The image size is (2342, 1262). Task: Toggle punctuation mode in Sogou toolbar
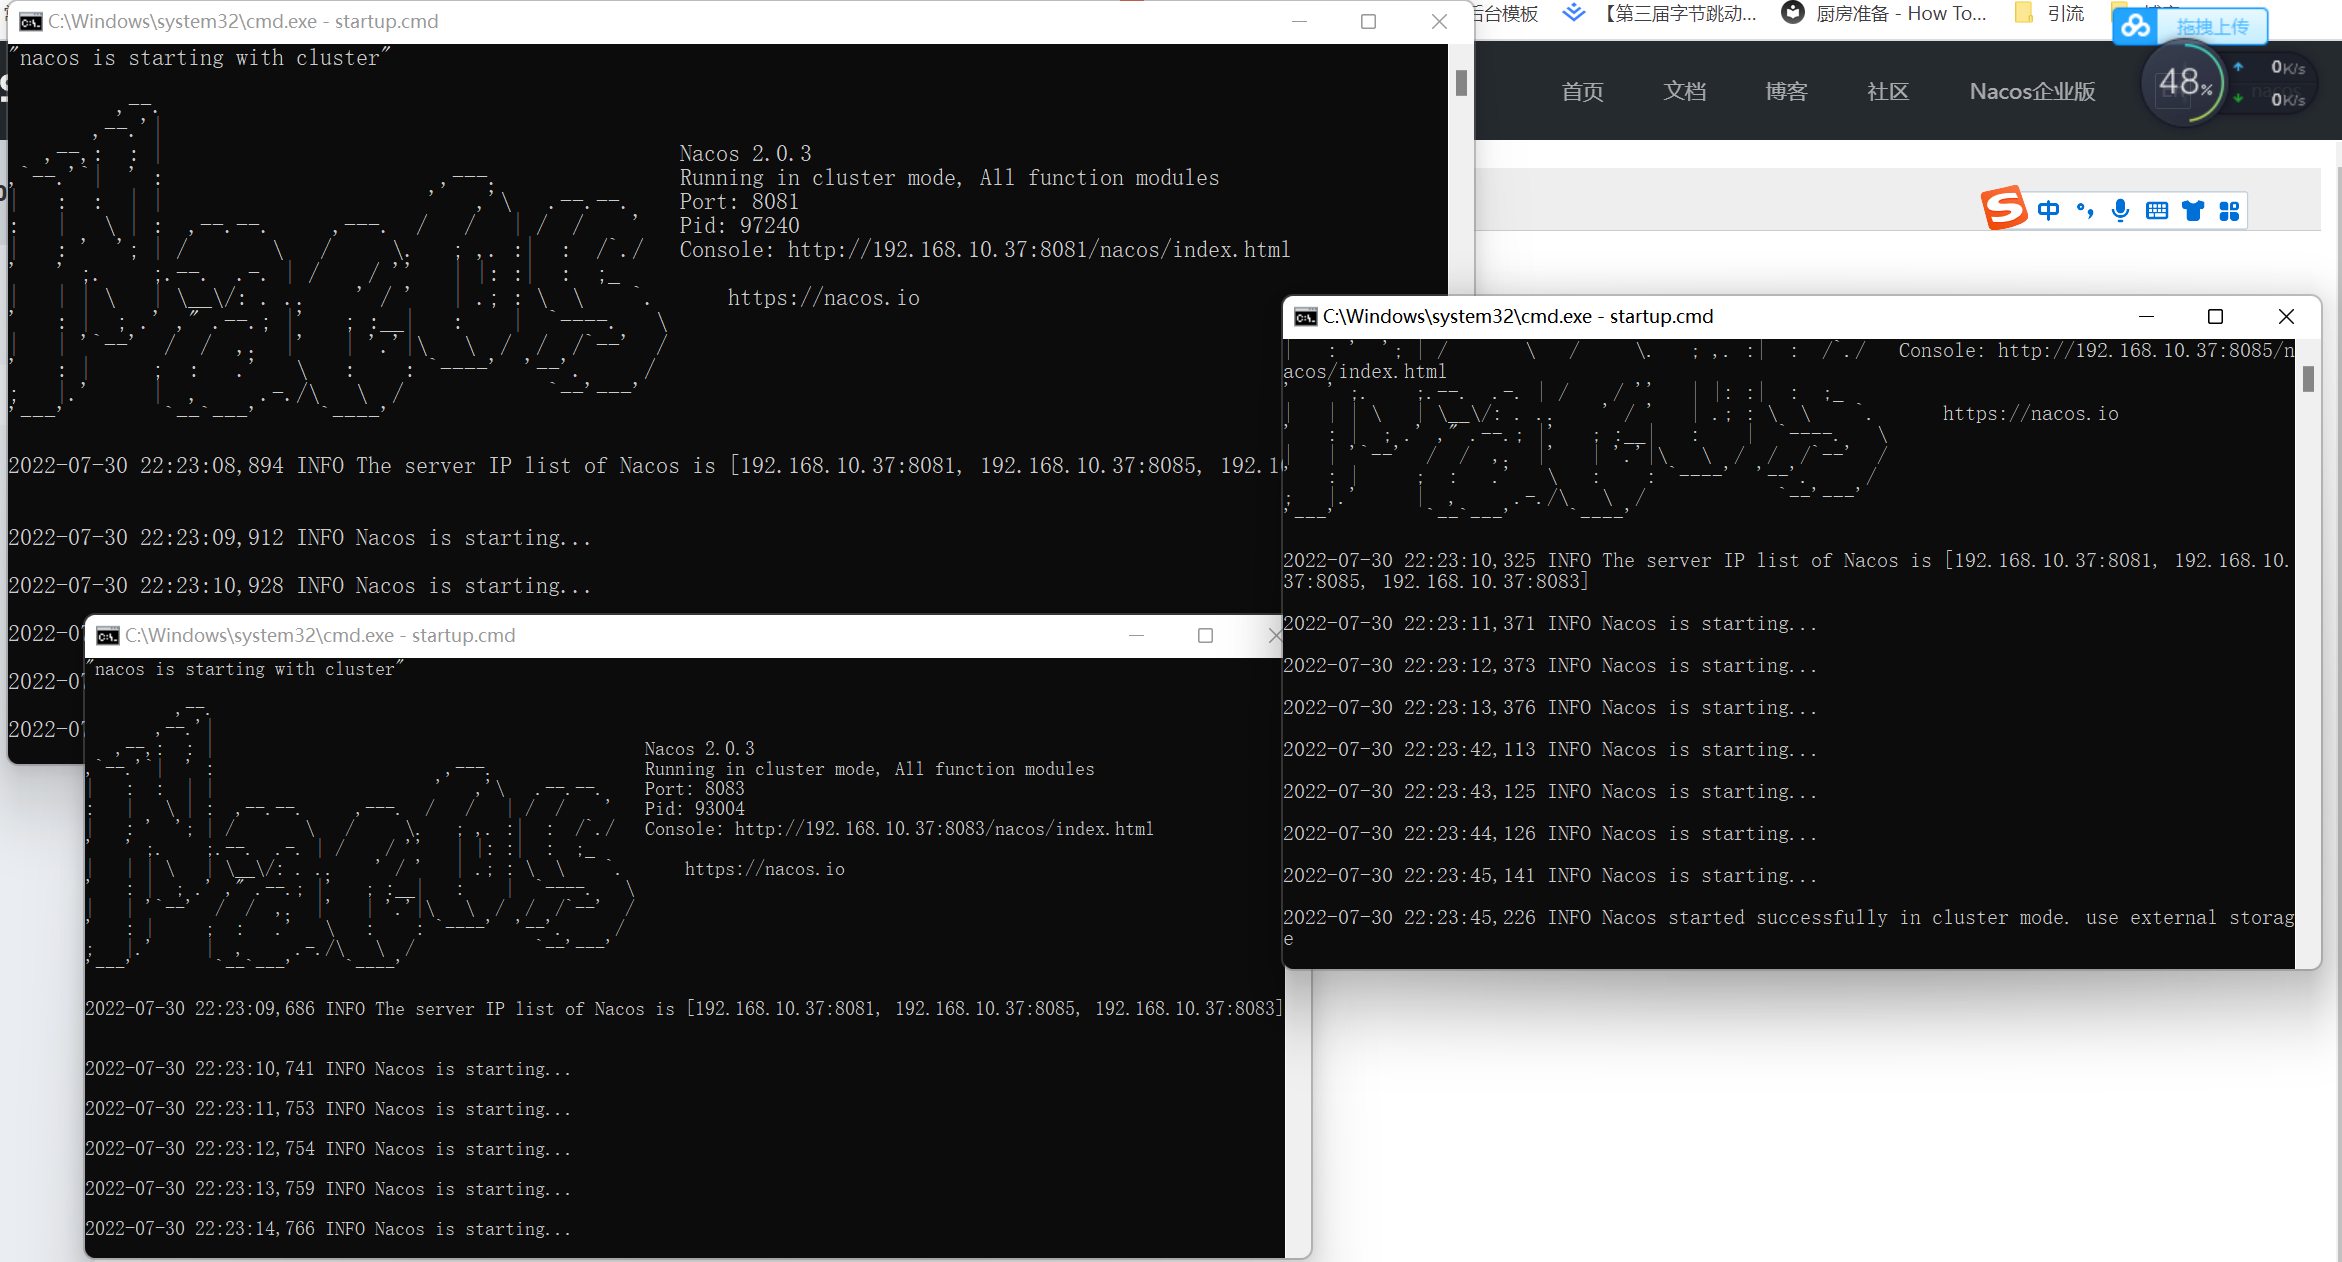coord(2084,210)
